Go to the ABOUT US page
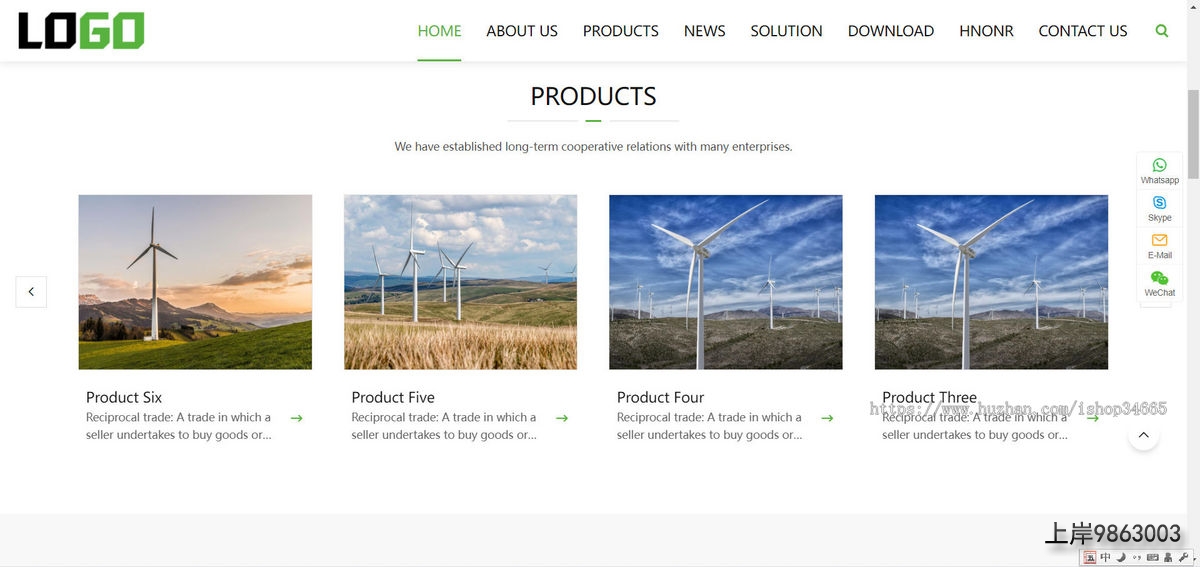The height and width of the screenshot is (567, 1200). (x=522, y=31)
